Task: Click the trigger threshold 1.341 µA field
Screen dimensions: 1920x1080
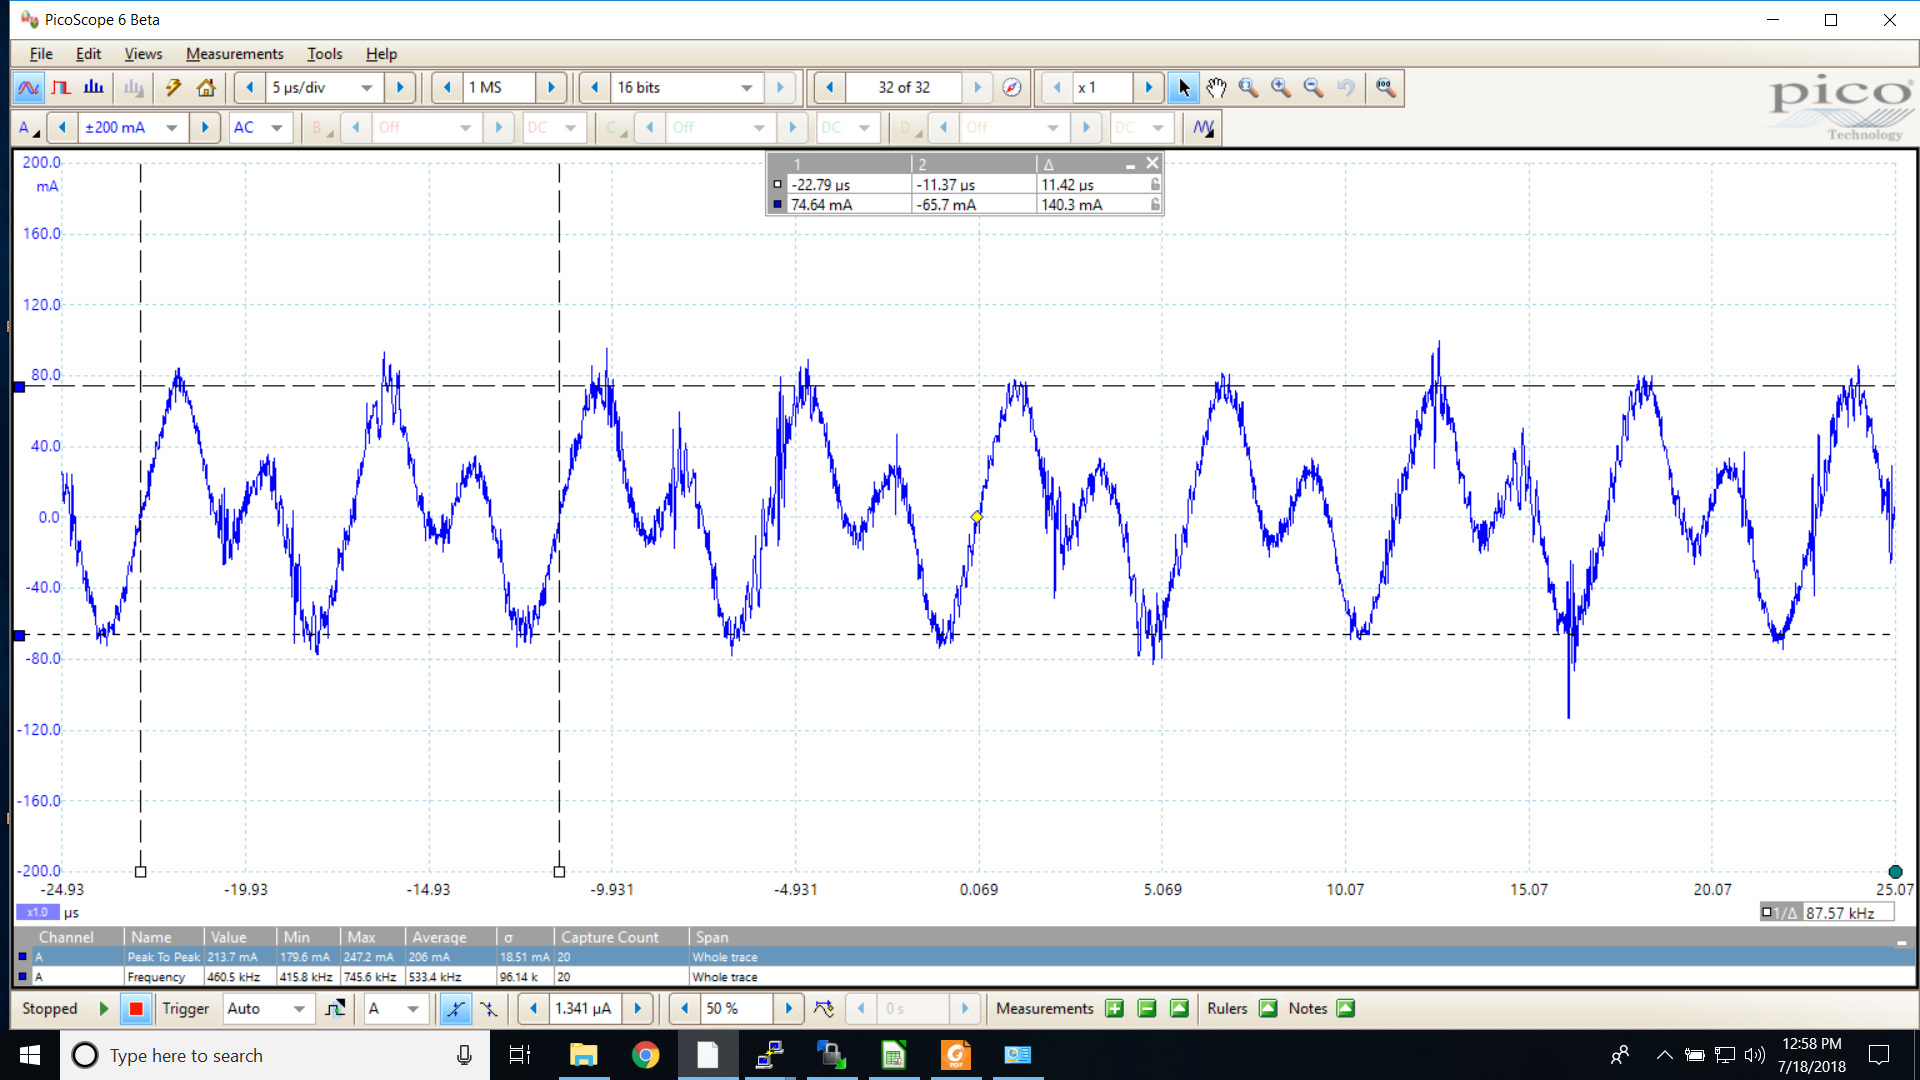Action: 586,1009
